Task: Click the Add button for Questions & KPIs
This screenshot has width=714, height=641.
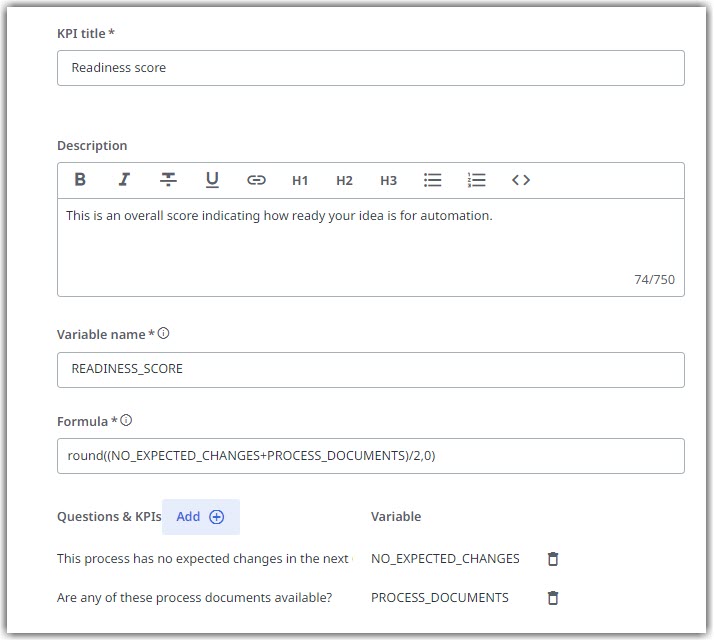Action: click(201, 517)
